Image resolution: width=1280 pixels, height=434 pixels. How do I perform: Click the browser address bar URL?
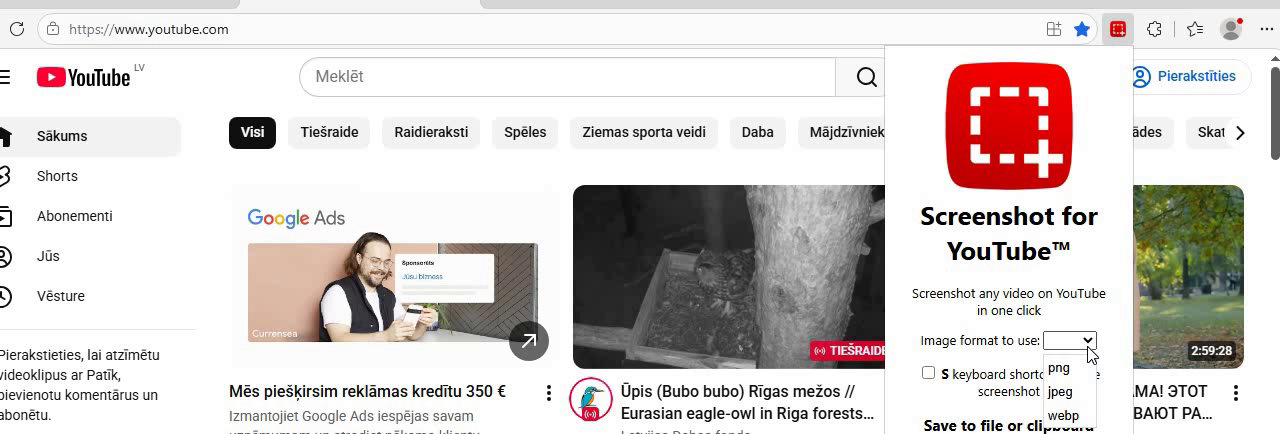149,29
